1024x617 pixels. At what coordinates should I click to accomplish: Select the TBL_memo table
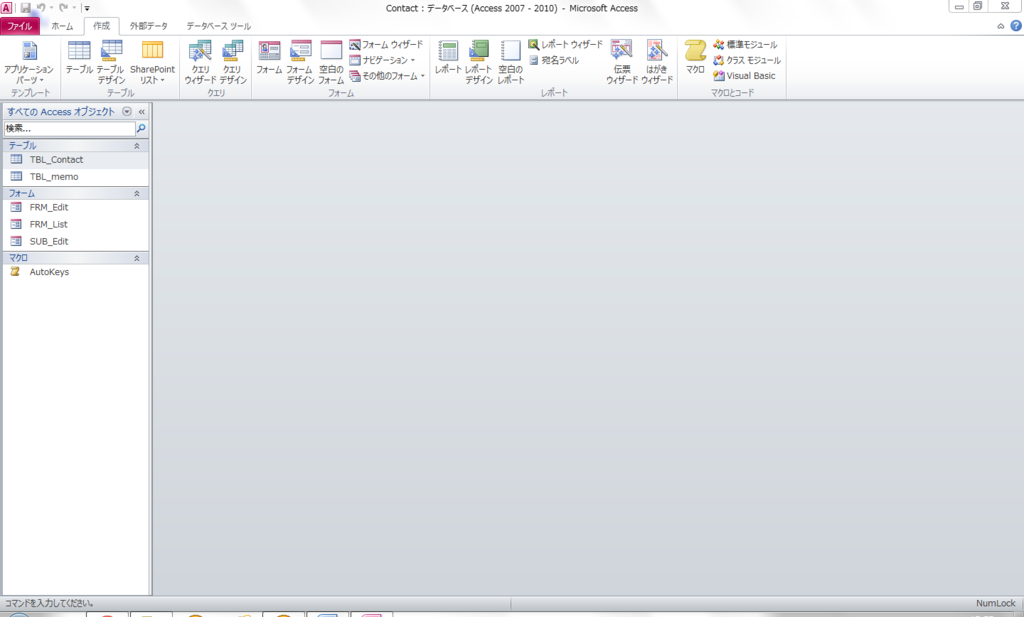tap(76, 176)
